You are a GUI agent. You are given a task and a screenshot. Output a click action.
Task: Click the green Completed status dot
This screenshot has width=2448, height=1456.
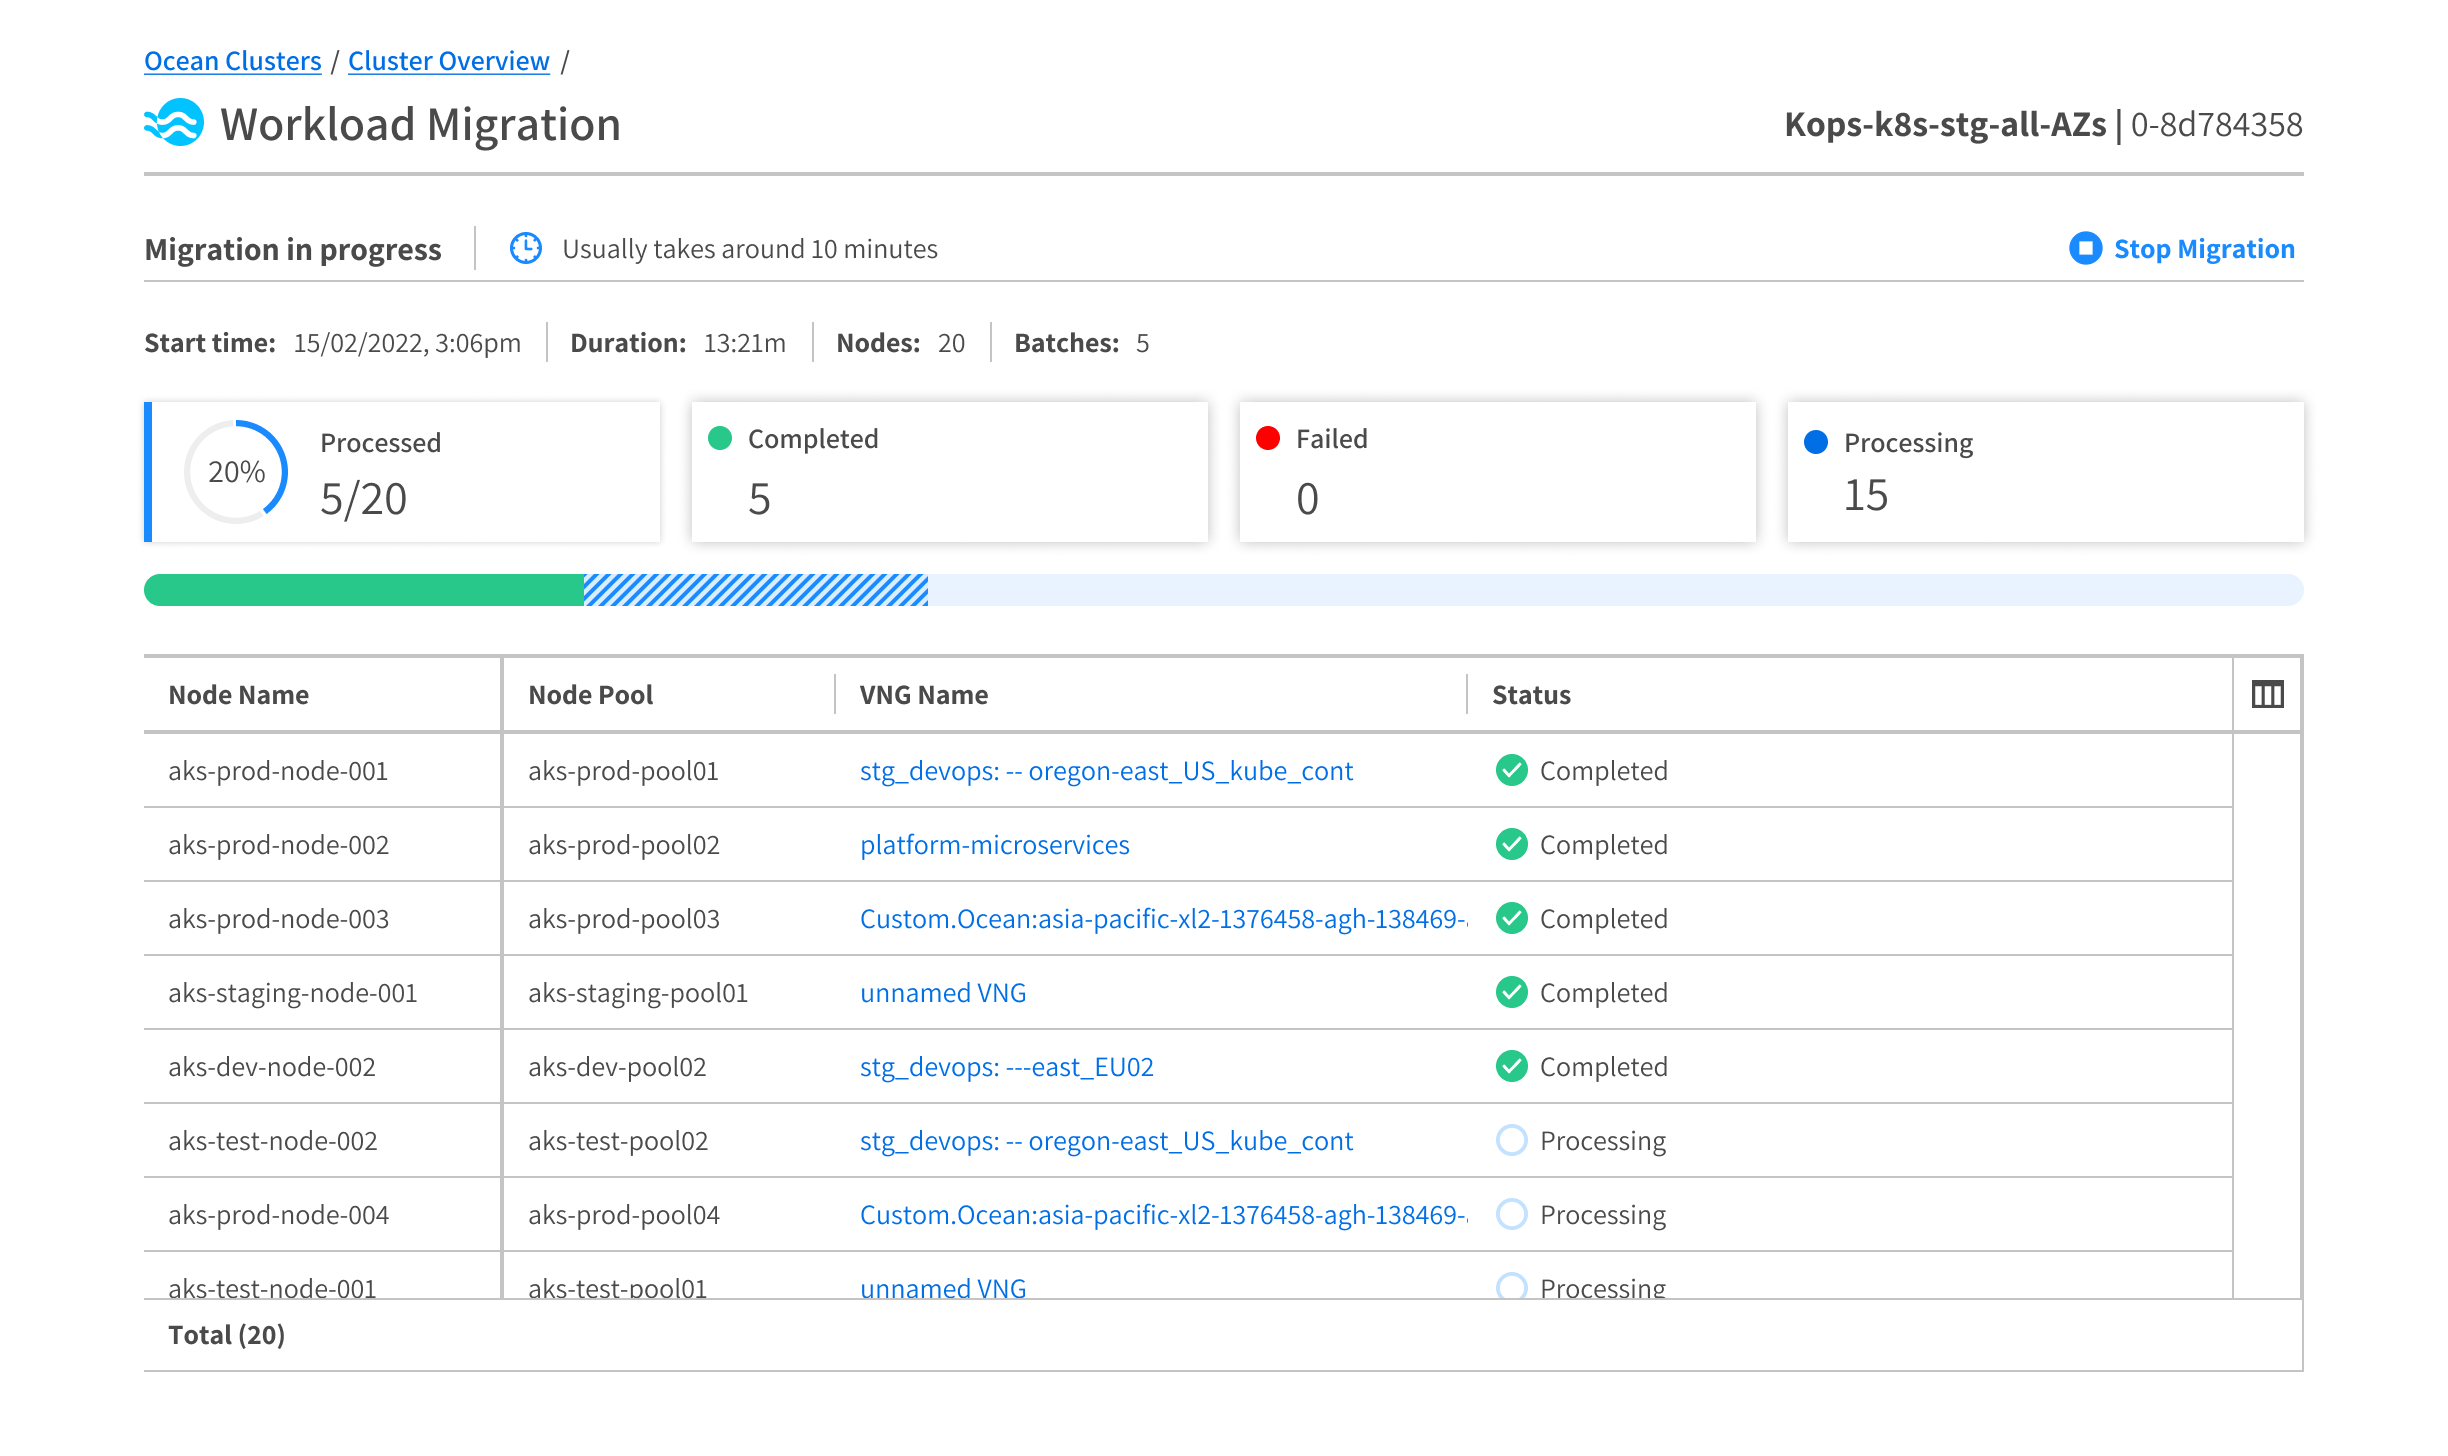pyautogui.click(x=720, y=438)
